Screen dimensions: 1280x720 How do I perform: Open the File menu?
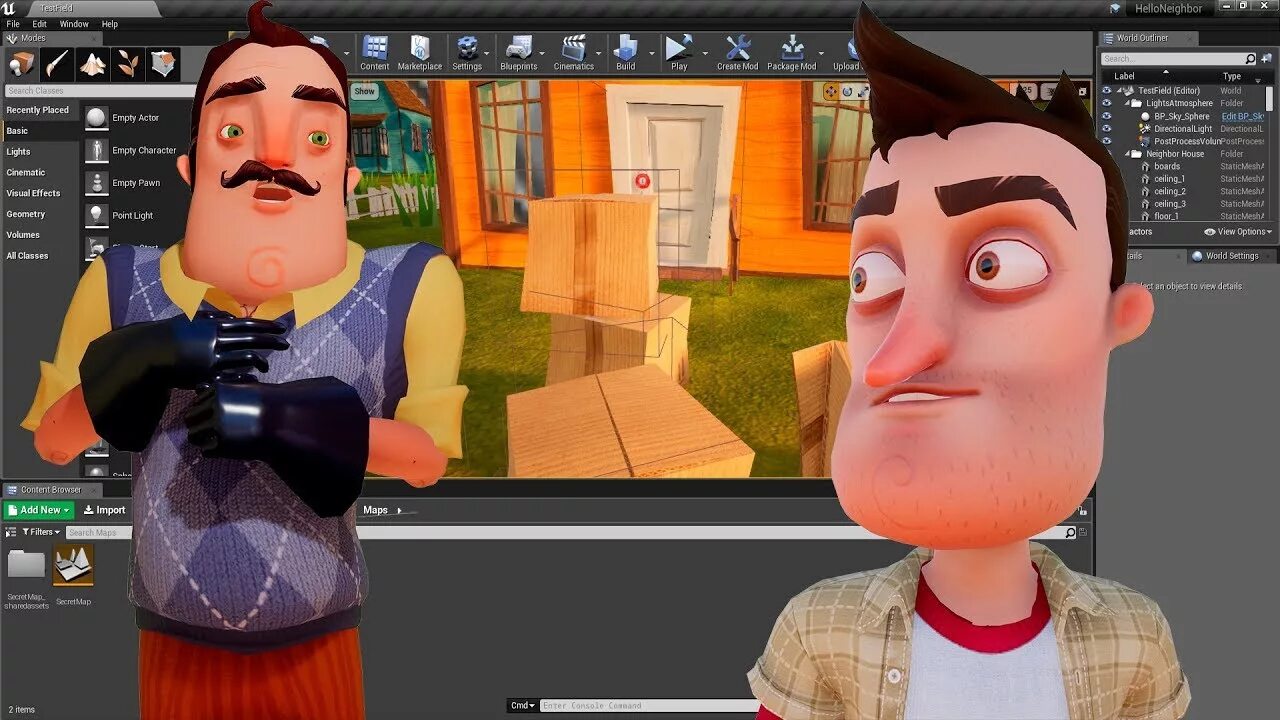(x=13, y=24)
